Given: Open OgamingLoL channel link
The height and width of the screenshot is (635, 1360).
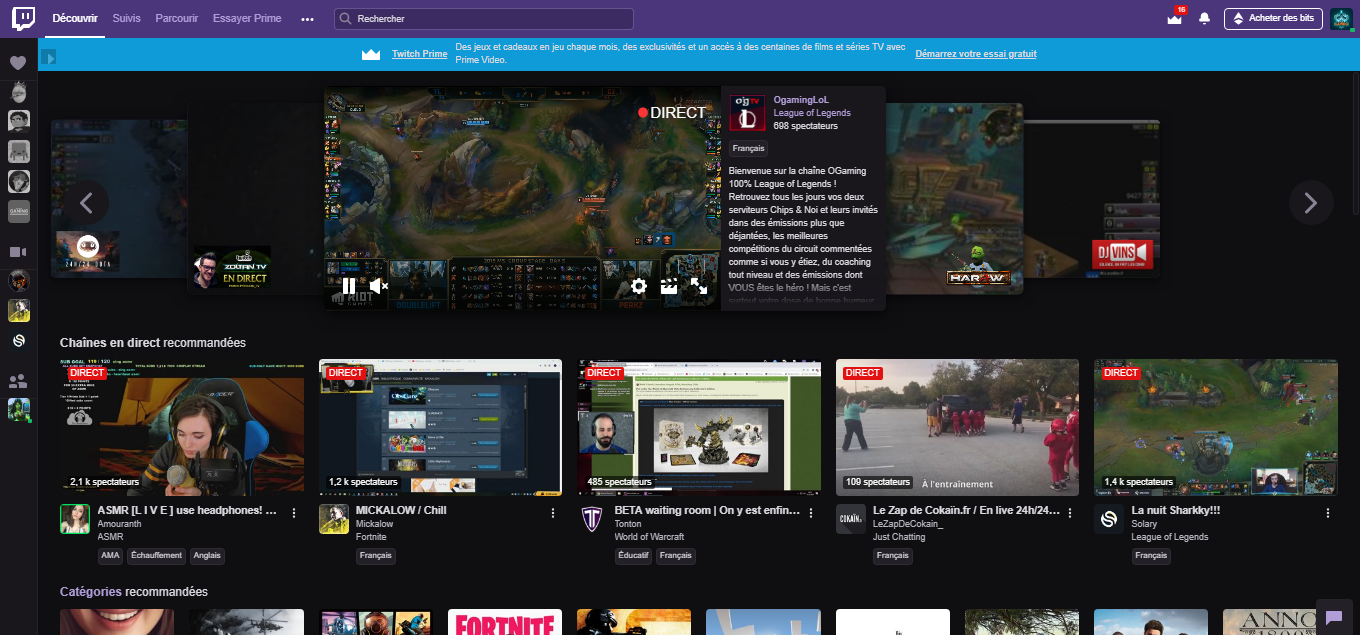Looking at the screenshot, I should pyautogui.click(x=801, y=100).
